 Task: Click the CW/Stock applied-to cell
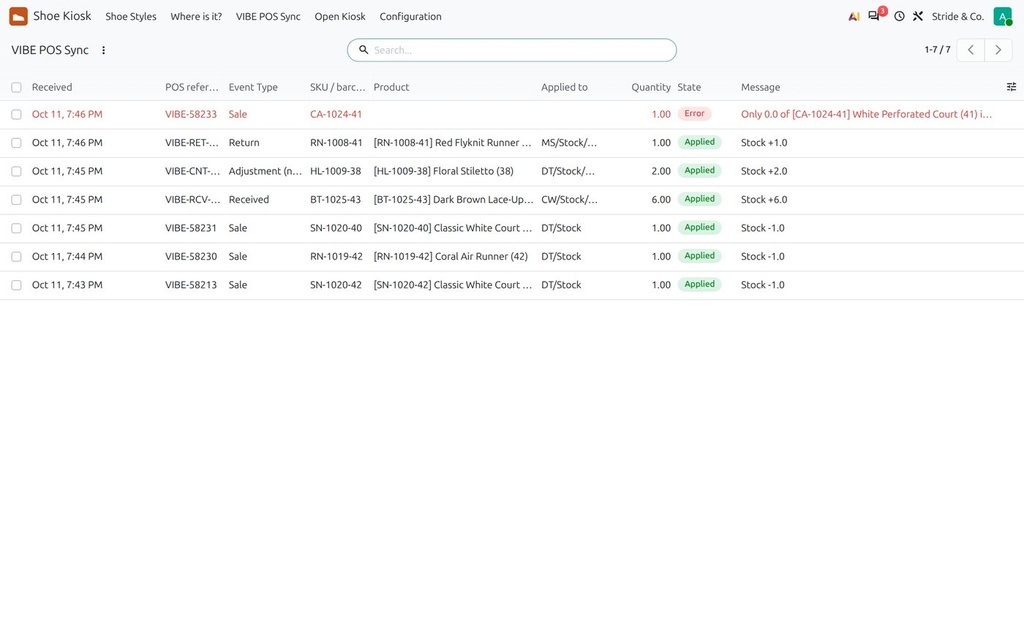pos(569,199)
